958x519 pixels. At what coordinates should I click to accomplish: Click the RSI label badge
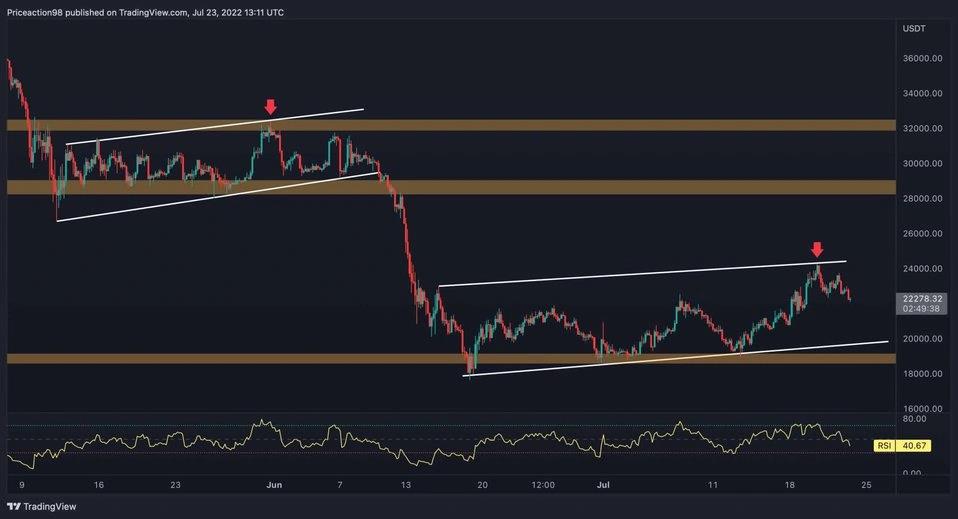click(884, 446)
